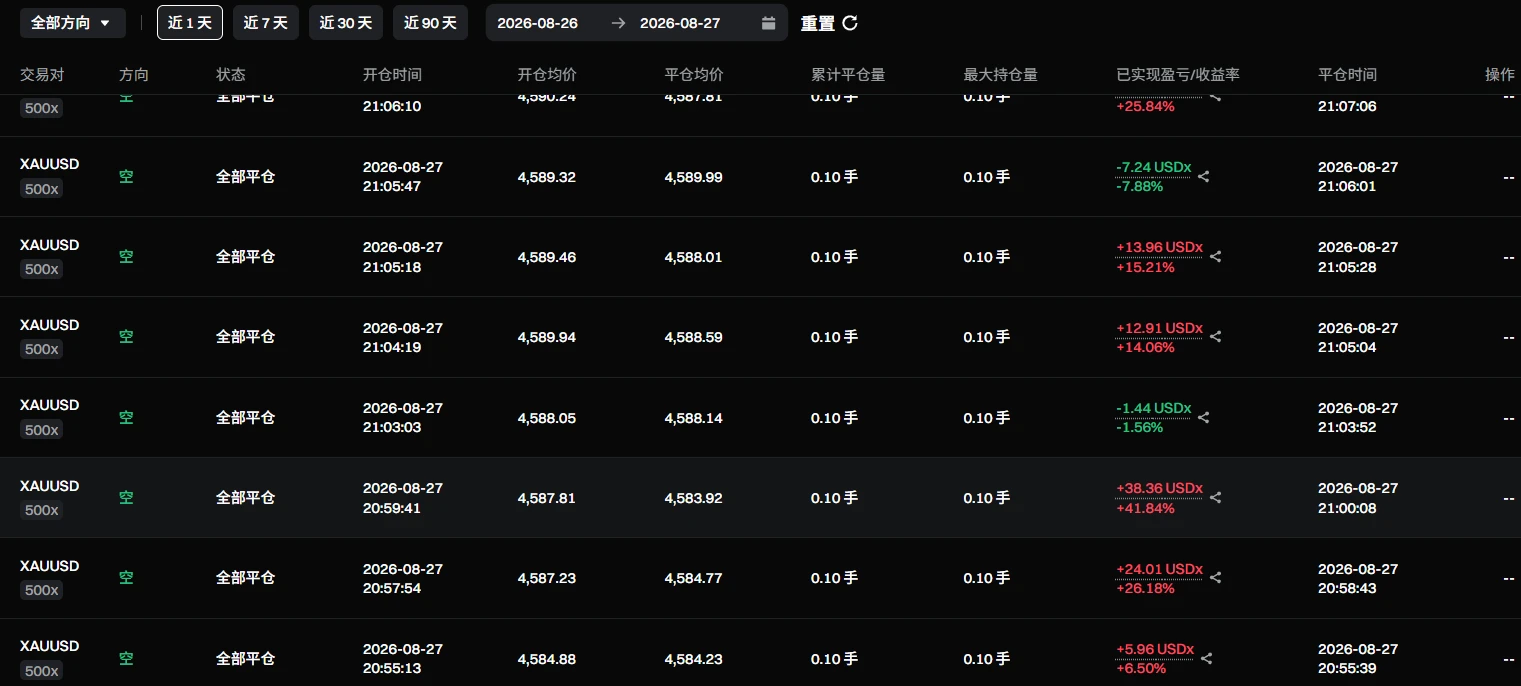Share the +12.91 USDx trade
1521x686 pixels.
1216,337
